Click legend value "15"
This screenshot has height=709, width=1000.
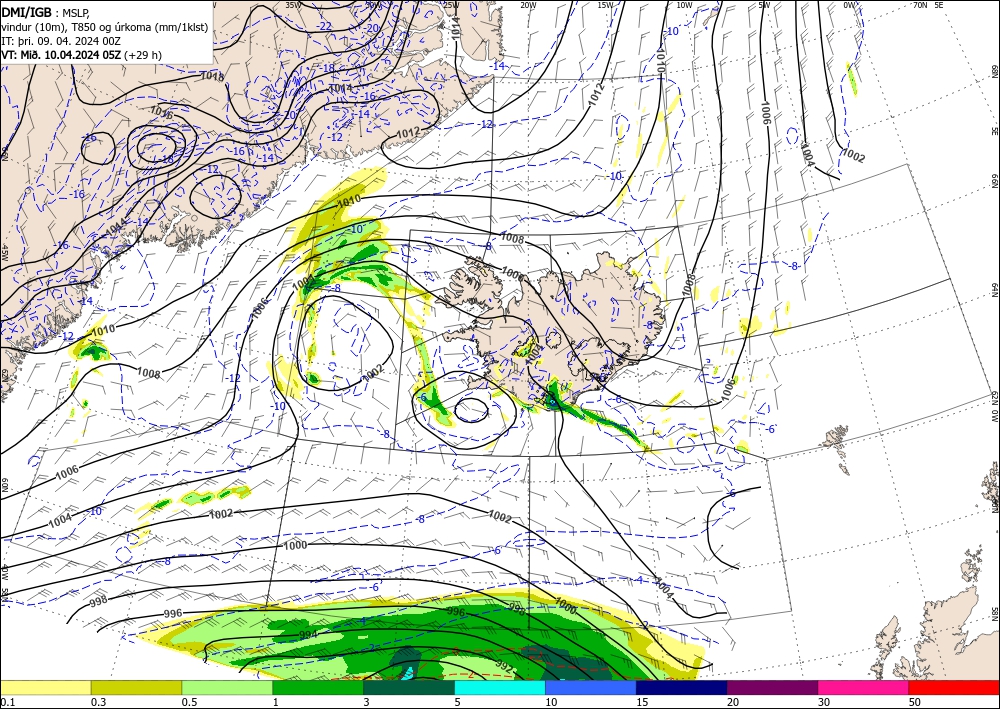click(642, 702)
